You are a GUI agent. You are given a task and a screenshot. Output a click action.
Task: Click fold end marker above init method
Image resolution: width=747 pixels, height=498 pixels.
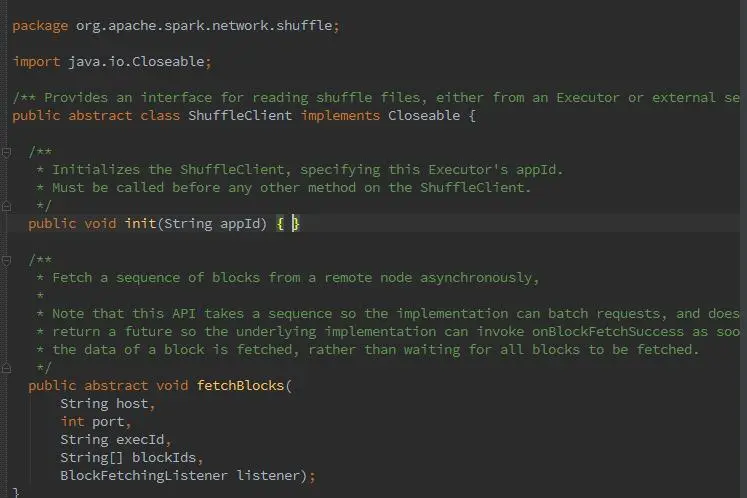point(8,206)
